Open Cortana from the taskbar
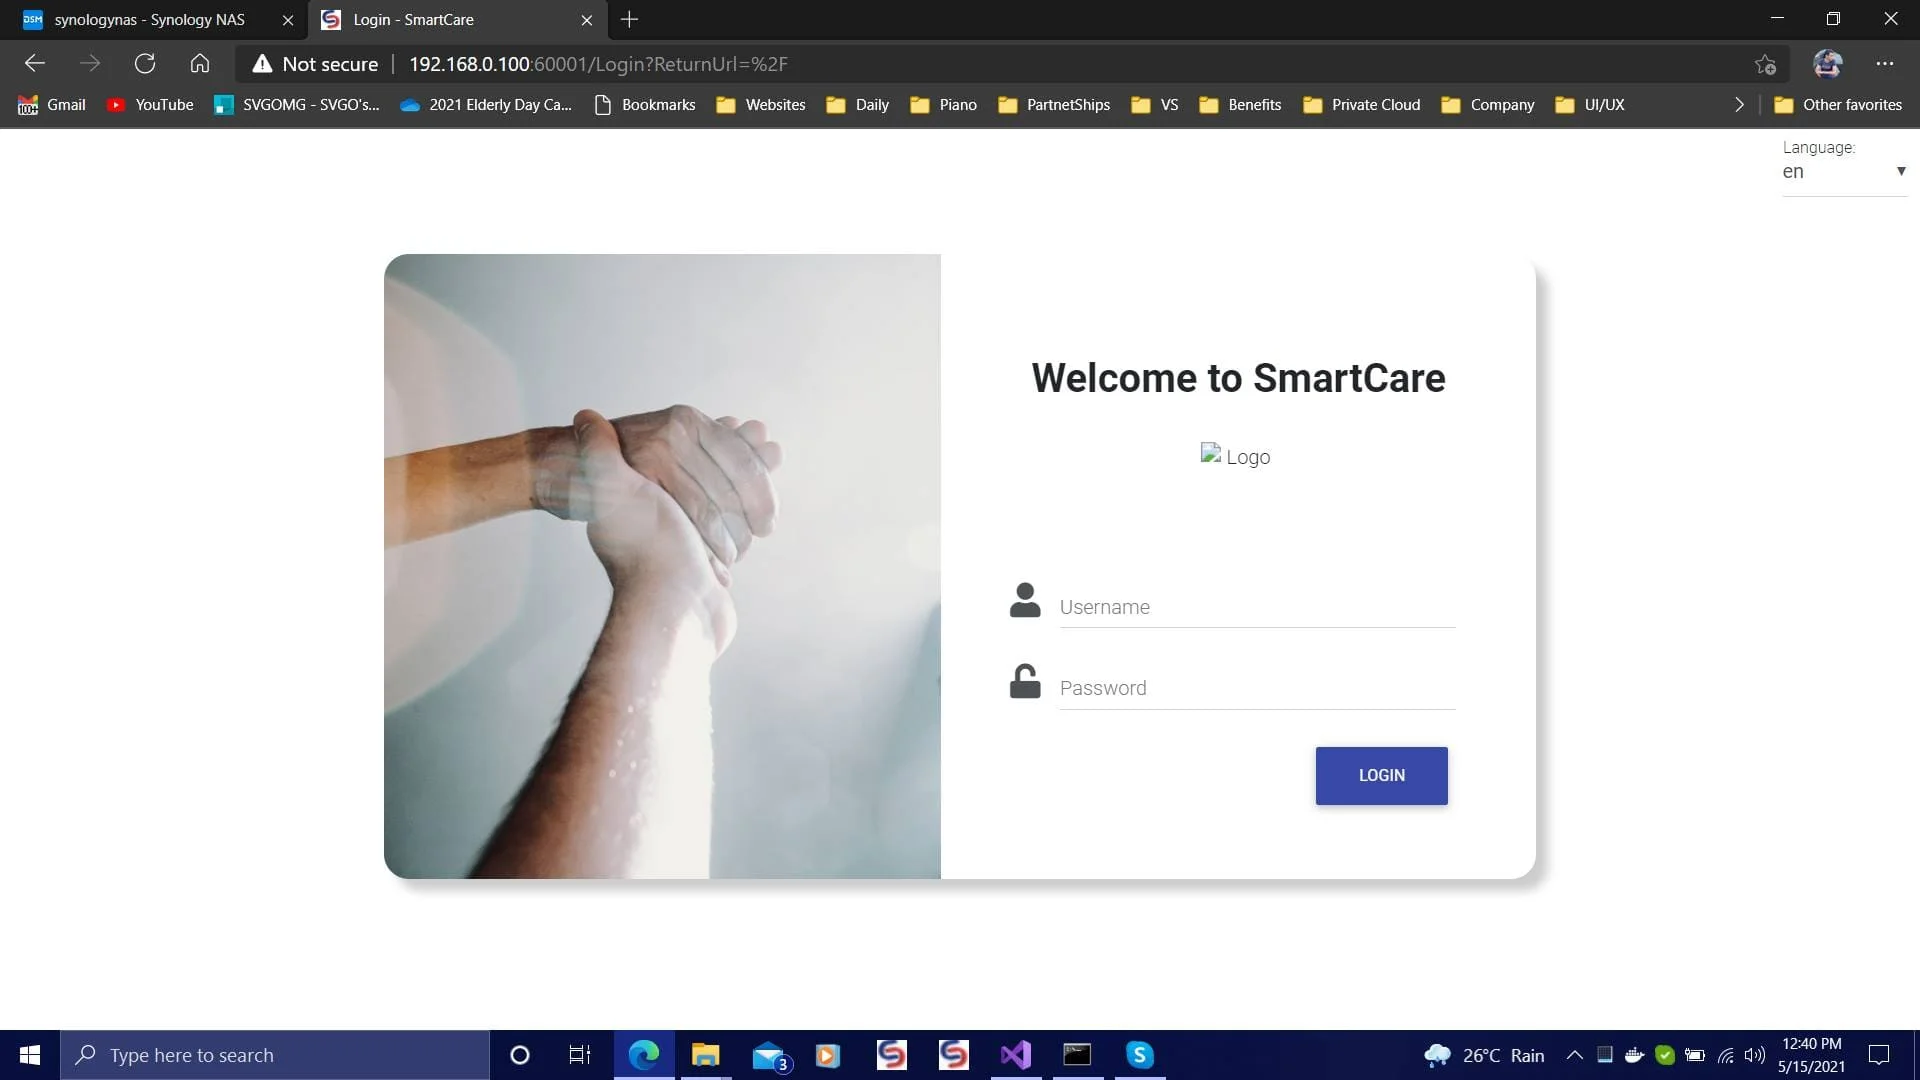This screenshot has width=1920, height=1080. (519, 1055)
